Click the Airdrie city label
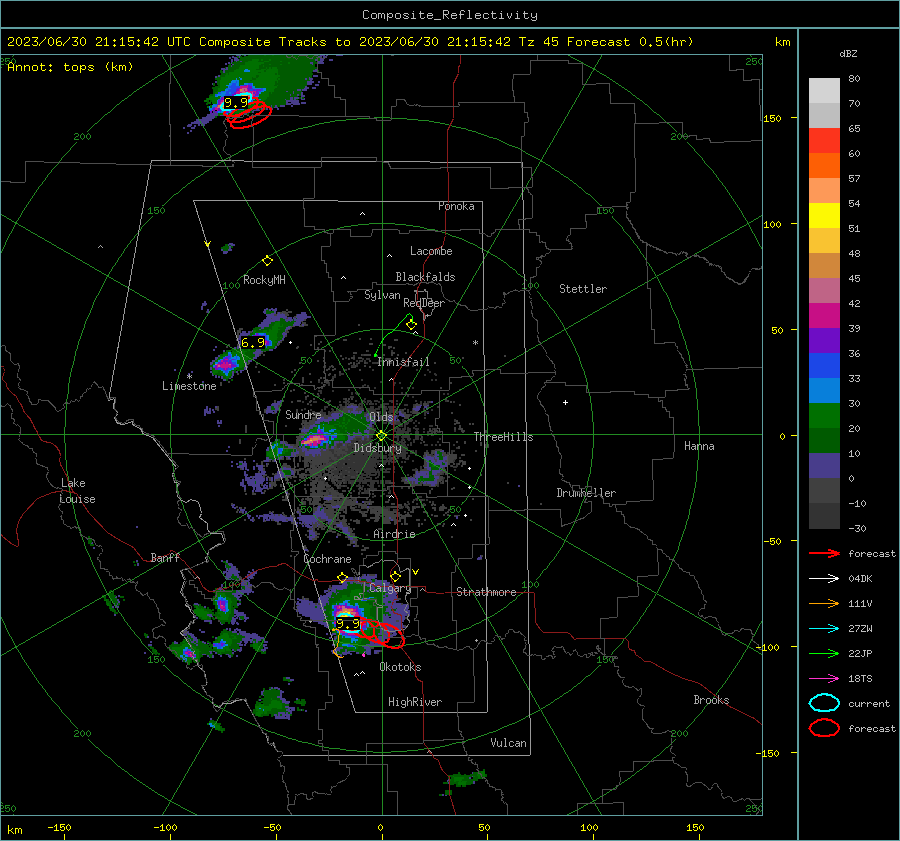The width and height of the screenshot is (900, 841). (394, 534)
